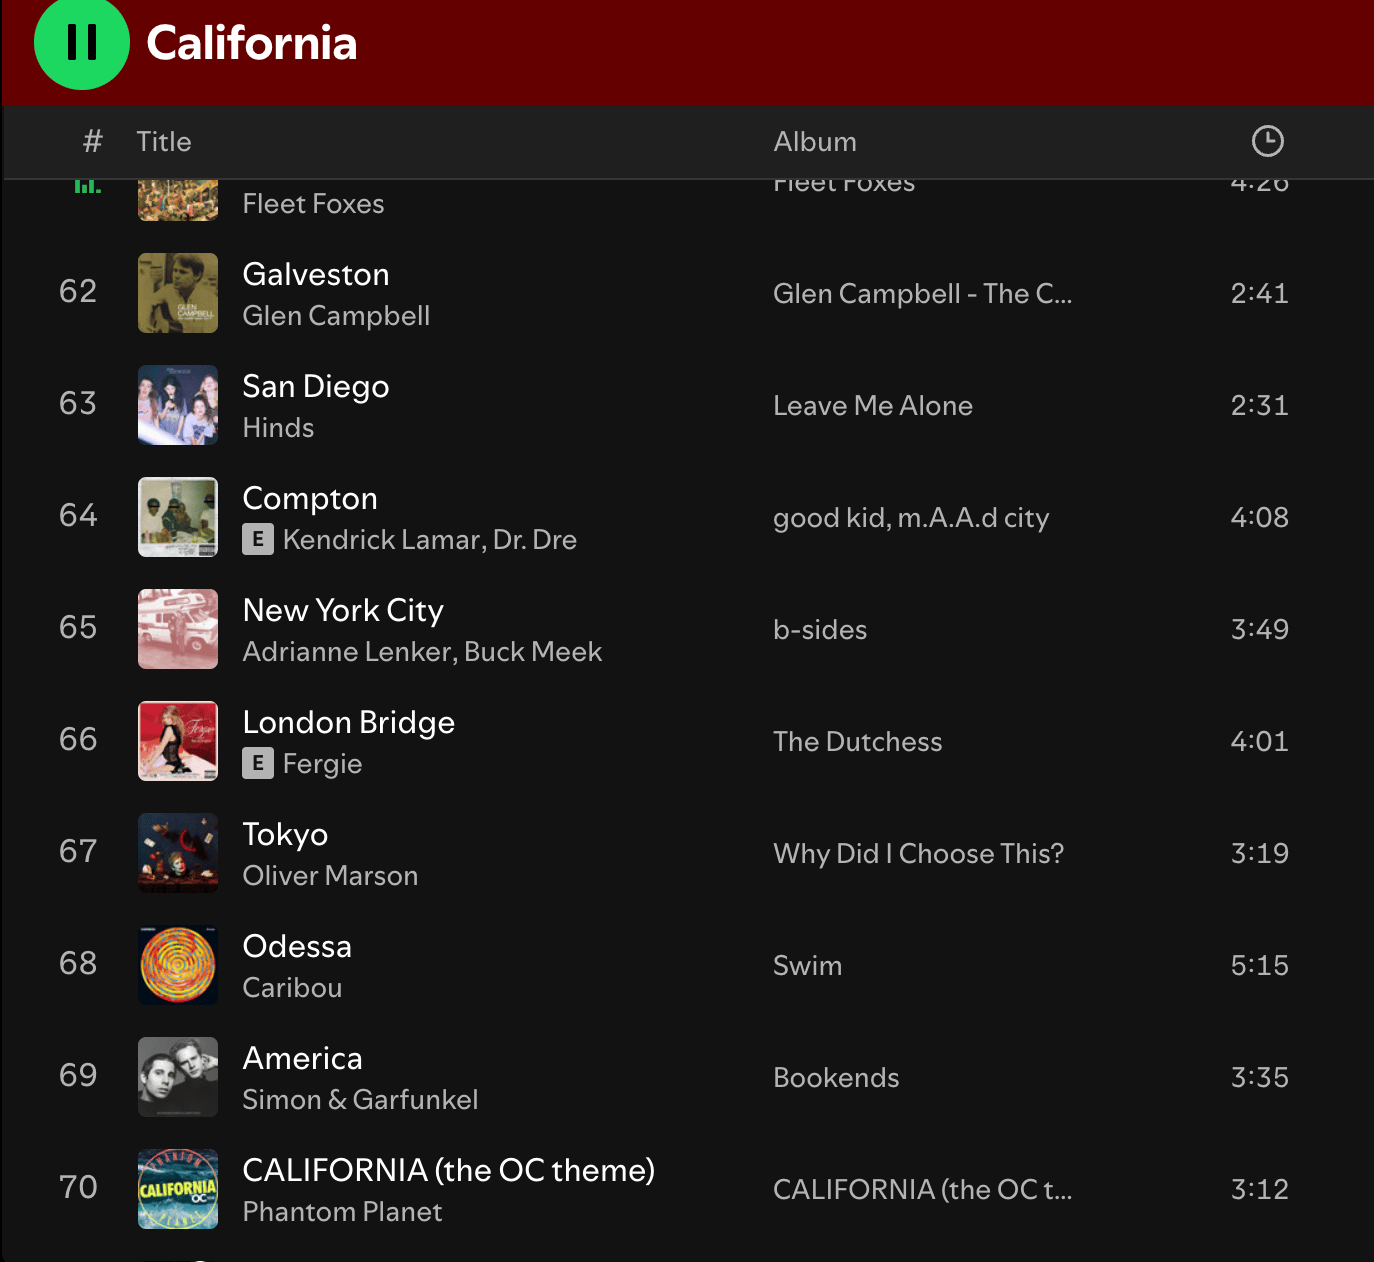Click the New York City cover art

pos(178,629)
